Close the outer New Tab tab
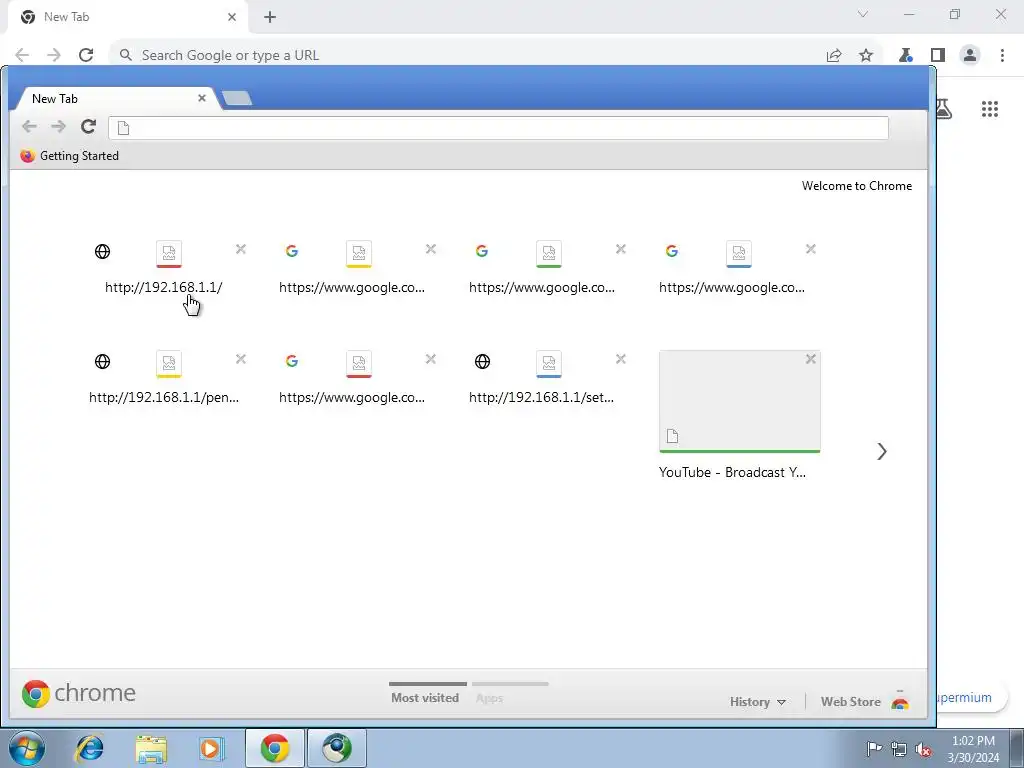This screenshot has height=768, width=1024. point(232,17)
